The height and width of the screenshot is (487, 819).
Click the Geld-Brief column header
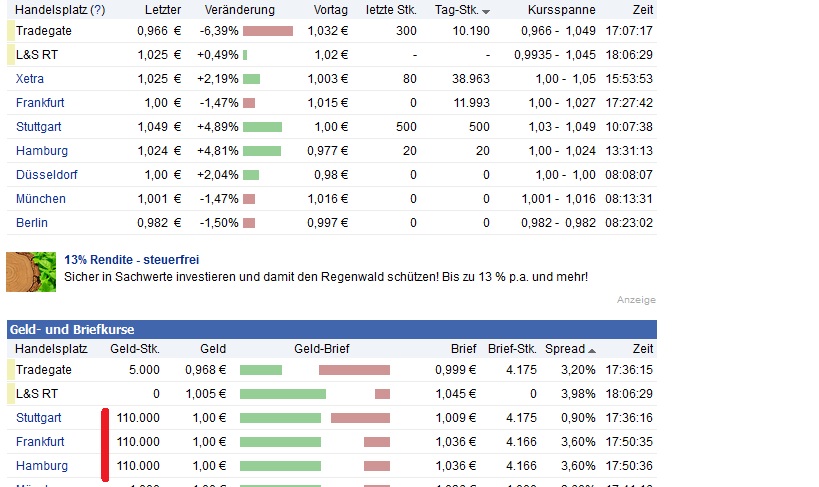pos(322,349)
